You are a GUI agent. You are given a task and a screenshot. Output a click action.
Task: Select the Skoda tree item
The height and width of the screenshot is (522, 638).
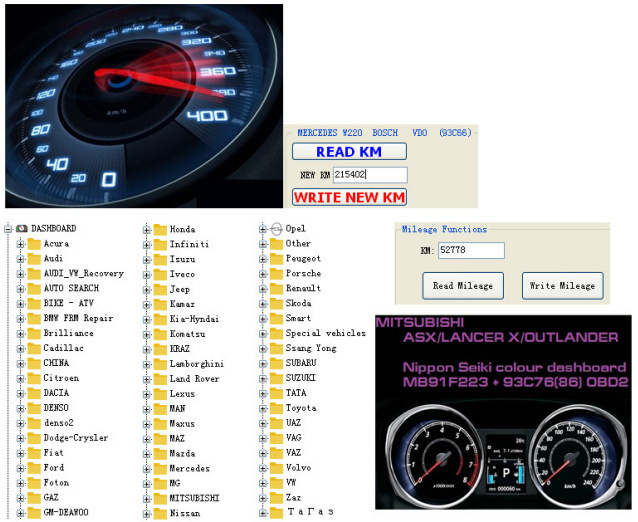299,304
